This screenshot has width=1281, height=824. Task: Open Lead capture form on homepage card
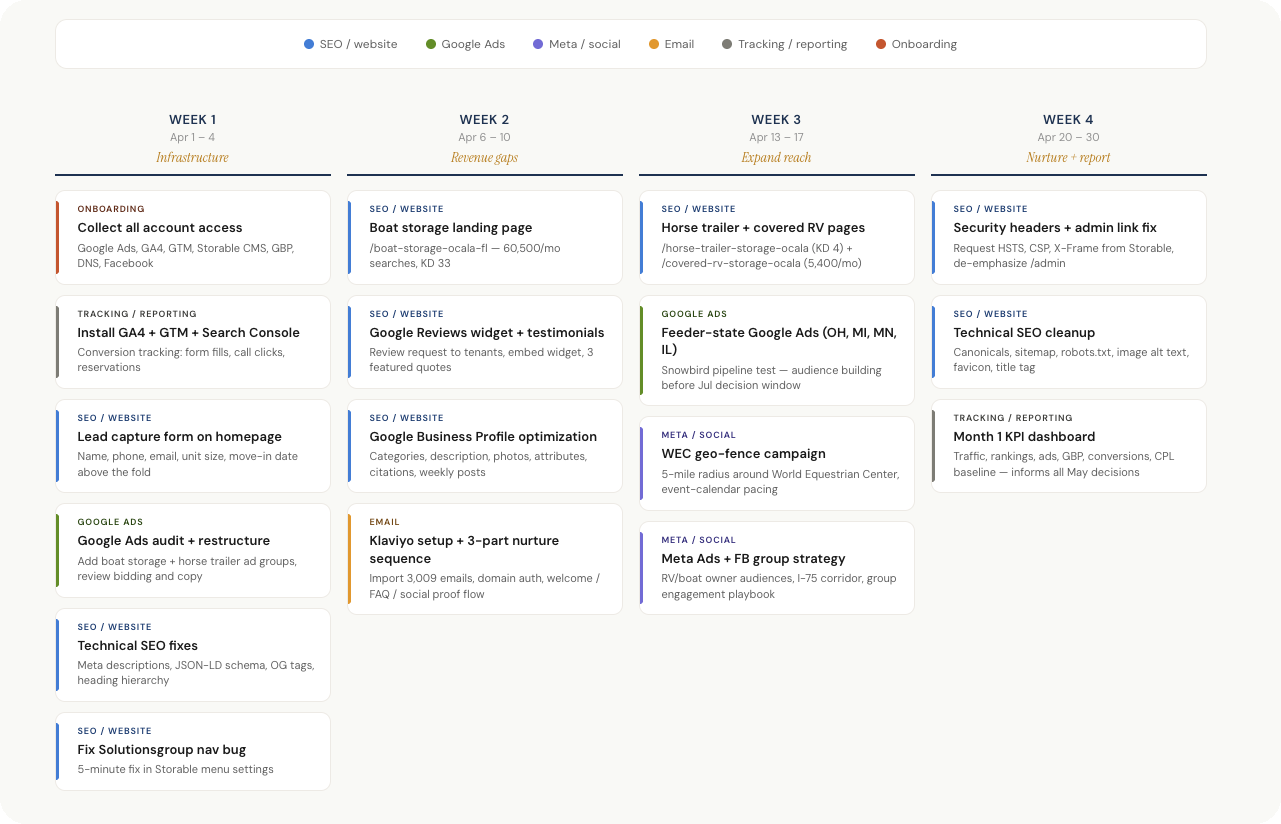pos(193,446)
